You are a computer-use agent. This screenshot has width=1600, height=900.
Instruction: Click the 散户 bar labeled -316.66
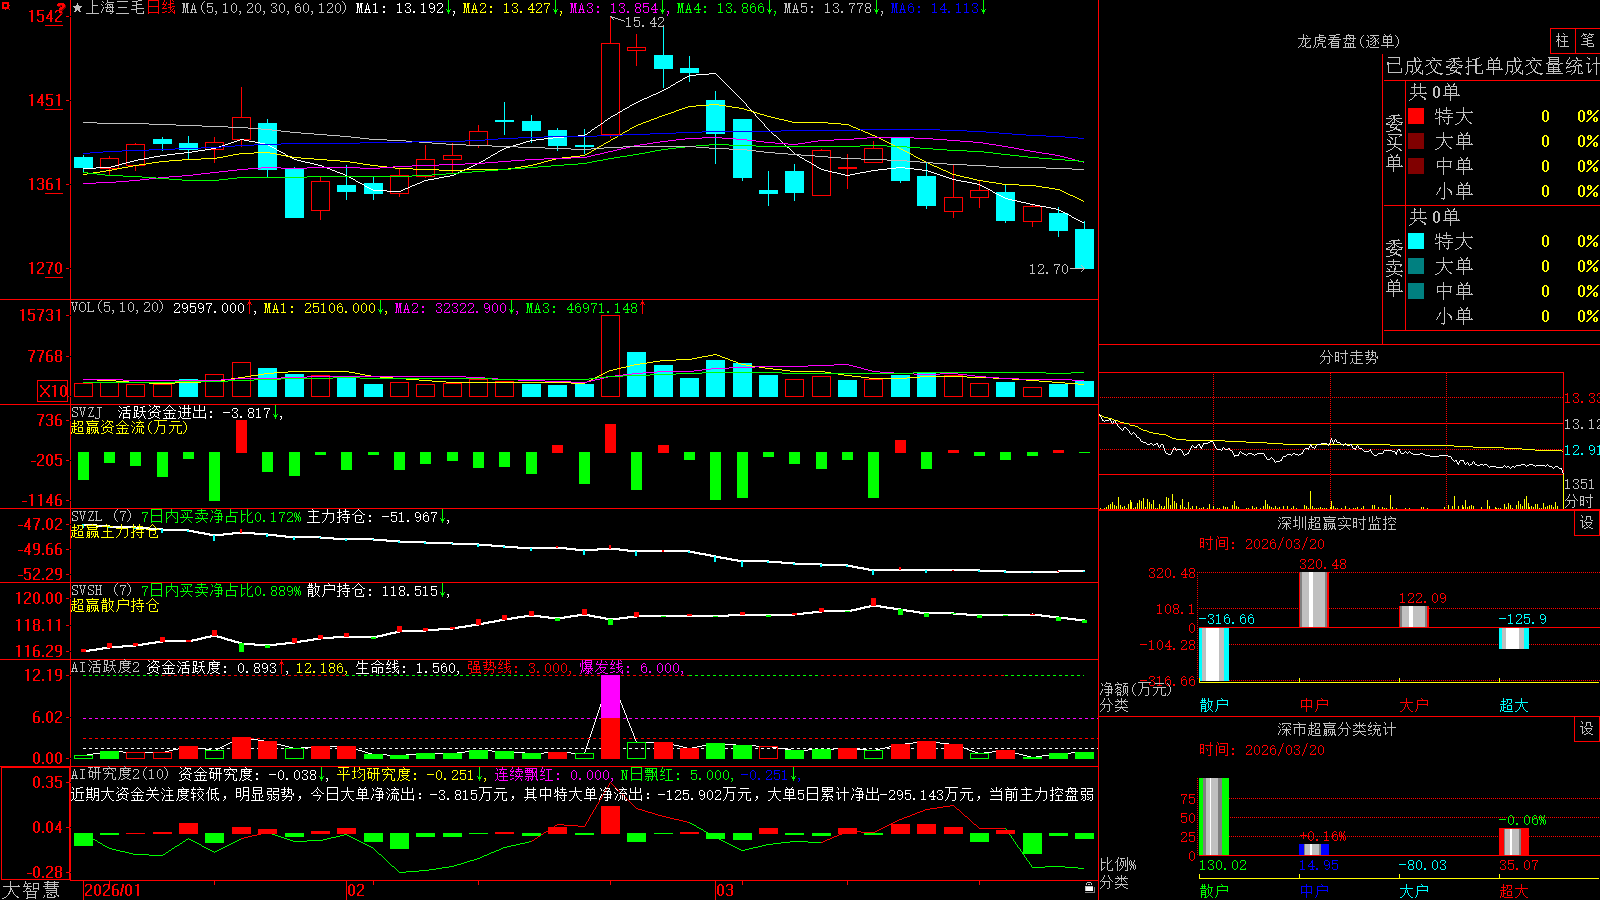[1214, 654]
